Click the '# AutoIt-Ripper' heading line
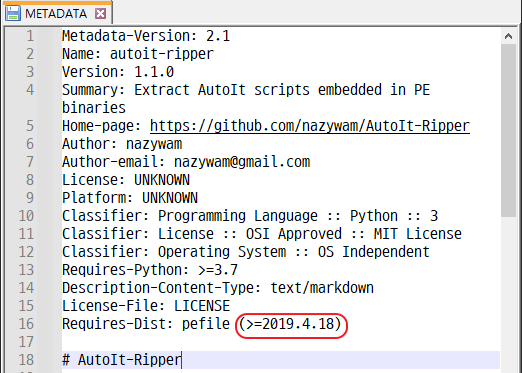 coord(121,360)
